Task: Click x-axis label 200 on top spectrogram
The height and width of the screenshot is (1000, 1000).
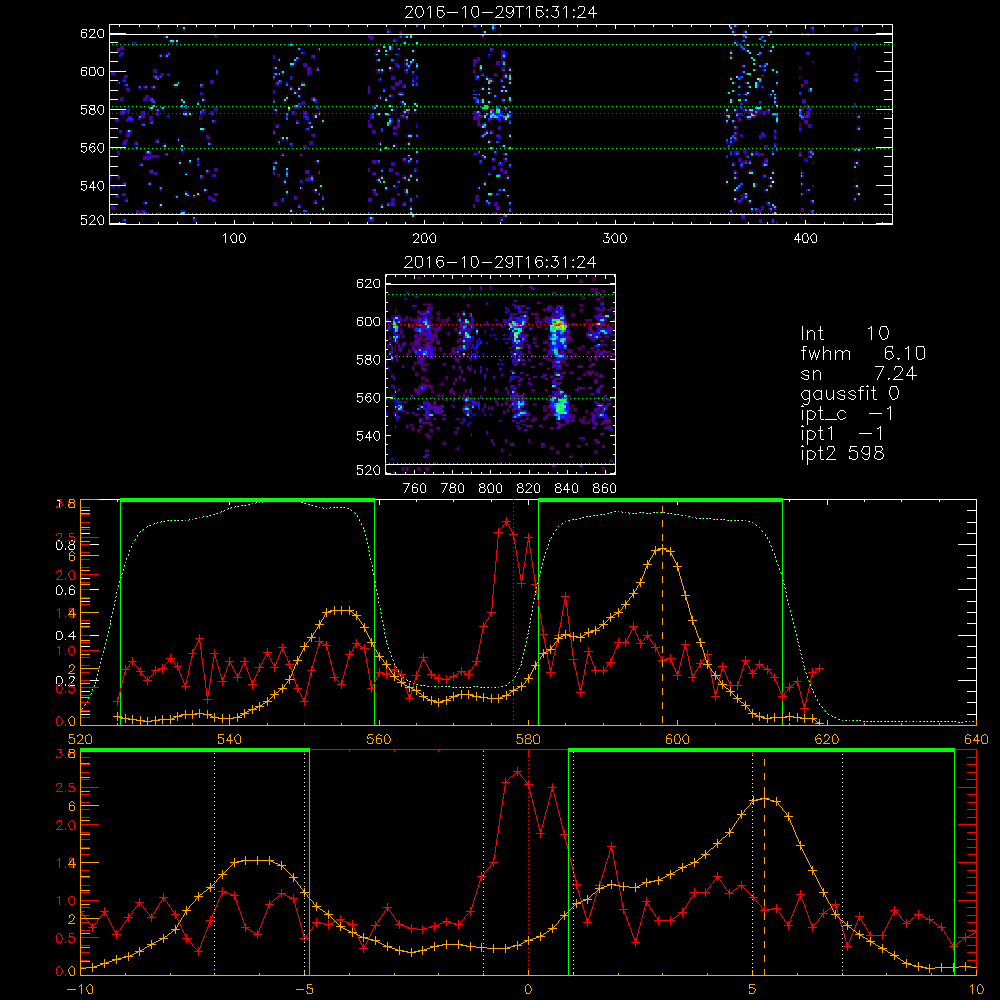Action: click(x=424, y=239)
